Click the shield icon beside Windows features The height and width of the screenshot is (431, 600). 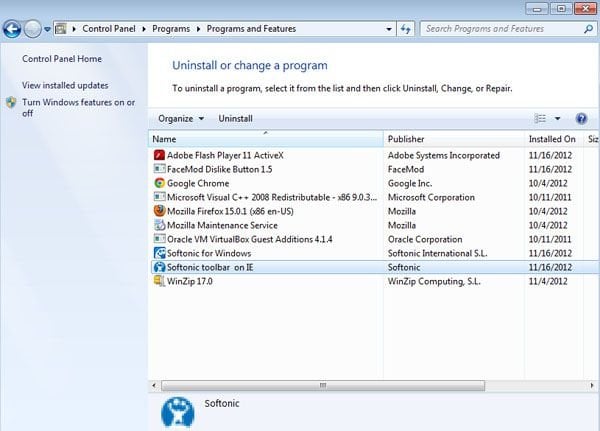coord(11,103)
